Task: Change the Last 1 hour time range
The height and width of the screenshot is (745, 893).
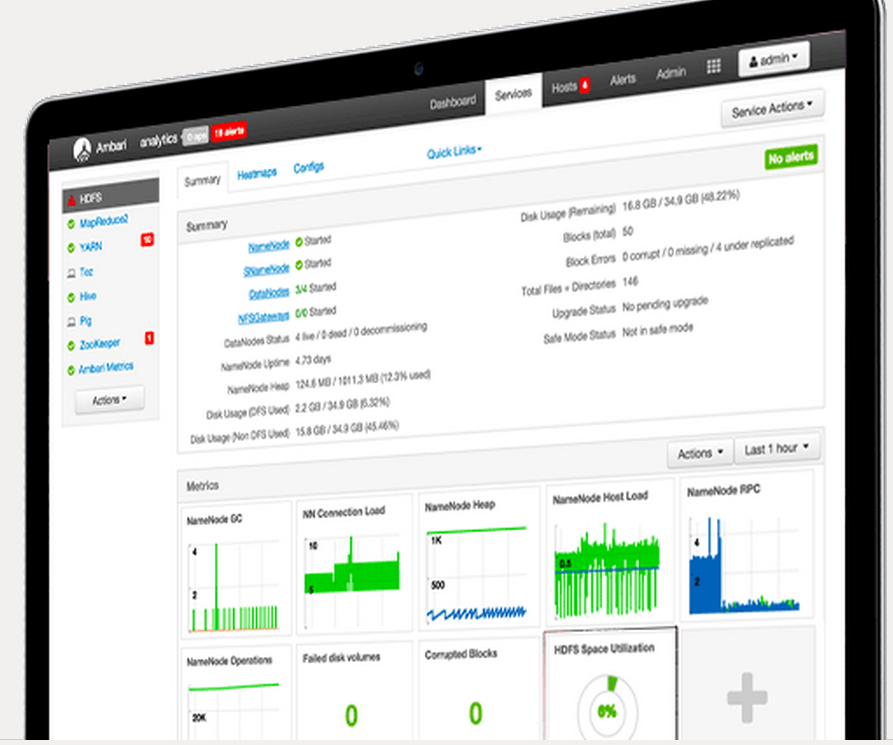Action: pyautogui.click(x=777, y=449)
